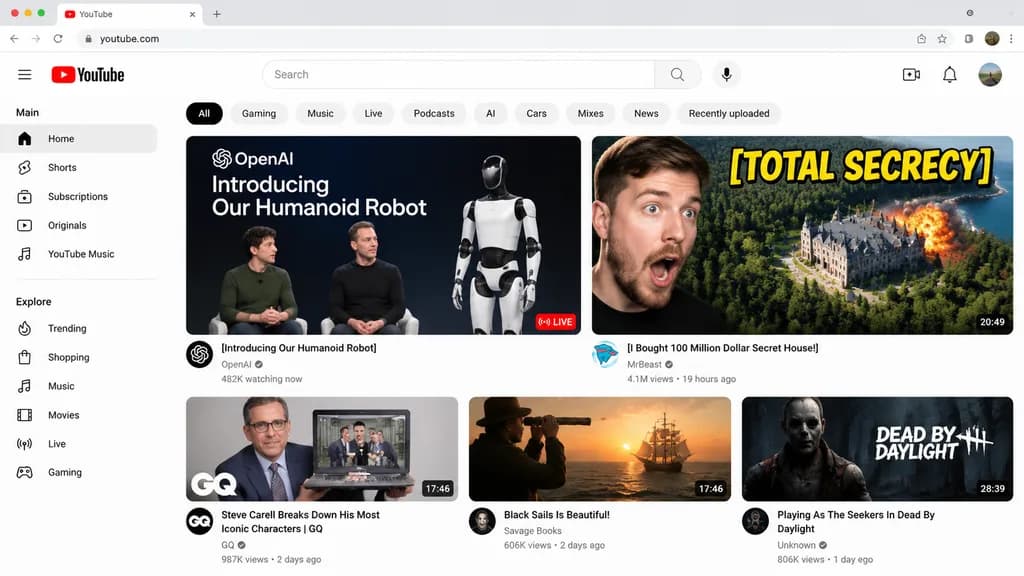Select the Music filter chip
The height and width of the screenshot is (576, 1024).
pyautogui.click(x=320, y=114)
